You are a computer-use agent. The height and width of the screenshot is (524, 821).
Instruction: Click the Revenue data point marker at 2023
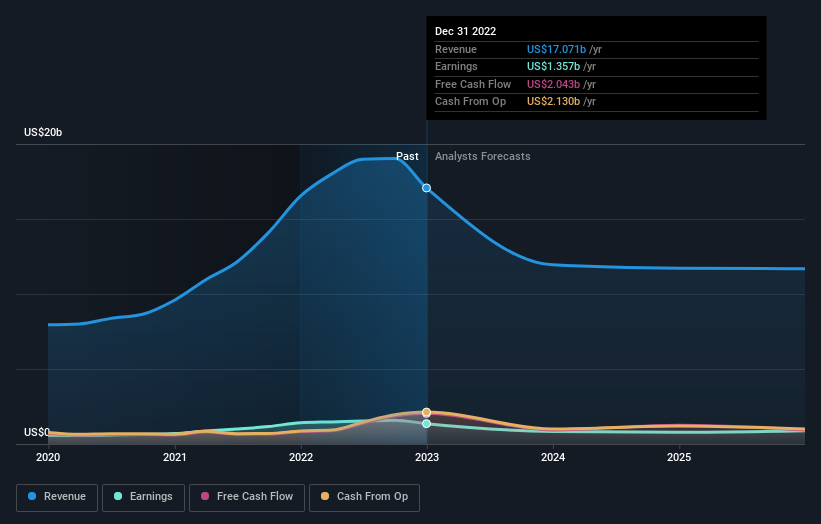tap(427, 188)
